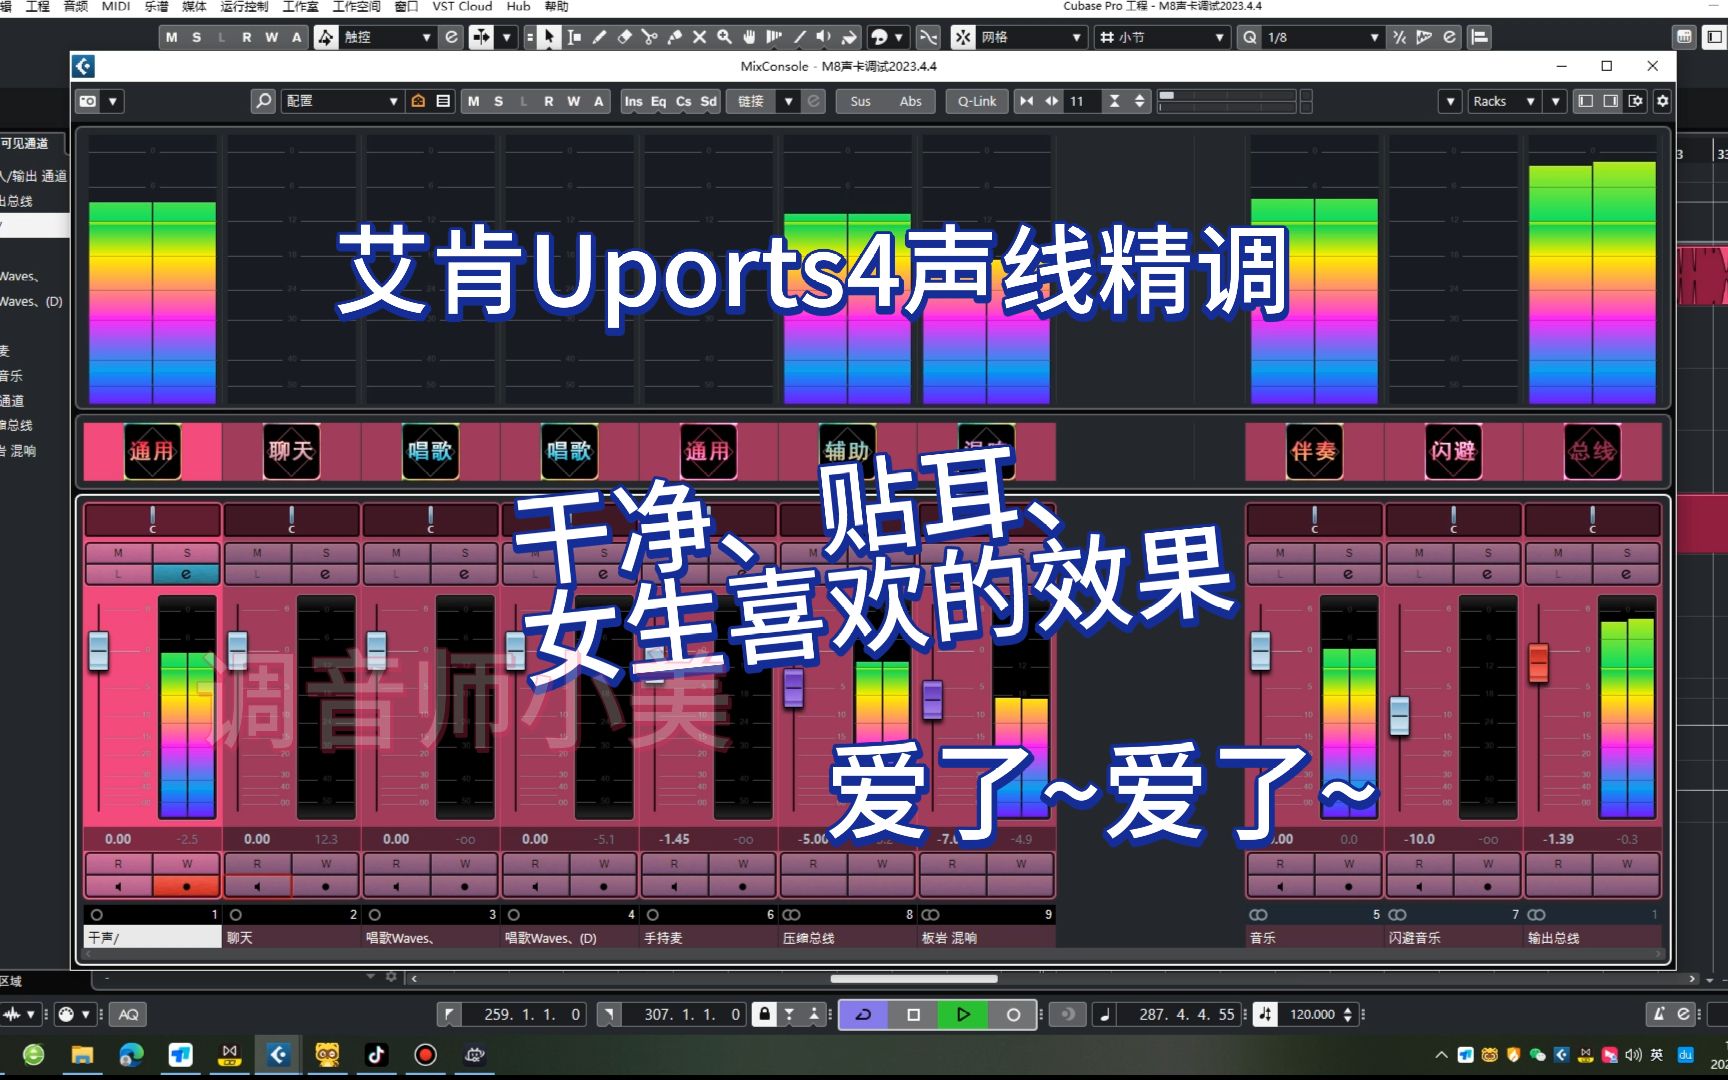The width and height of the screenshot is (1728, 1080).
Task: Select the Object Selection arrow tool
Action: pos(549,37)
